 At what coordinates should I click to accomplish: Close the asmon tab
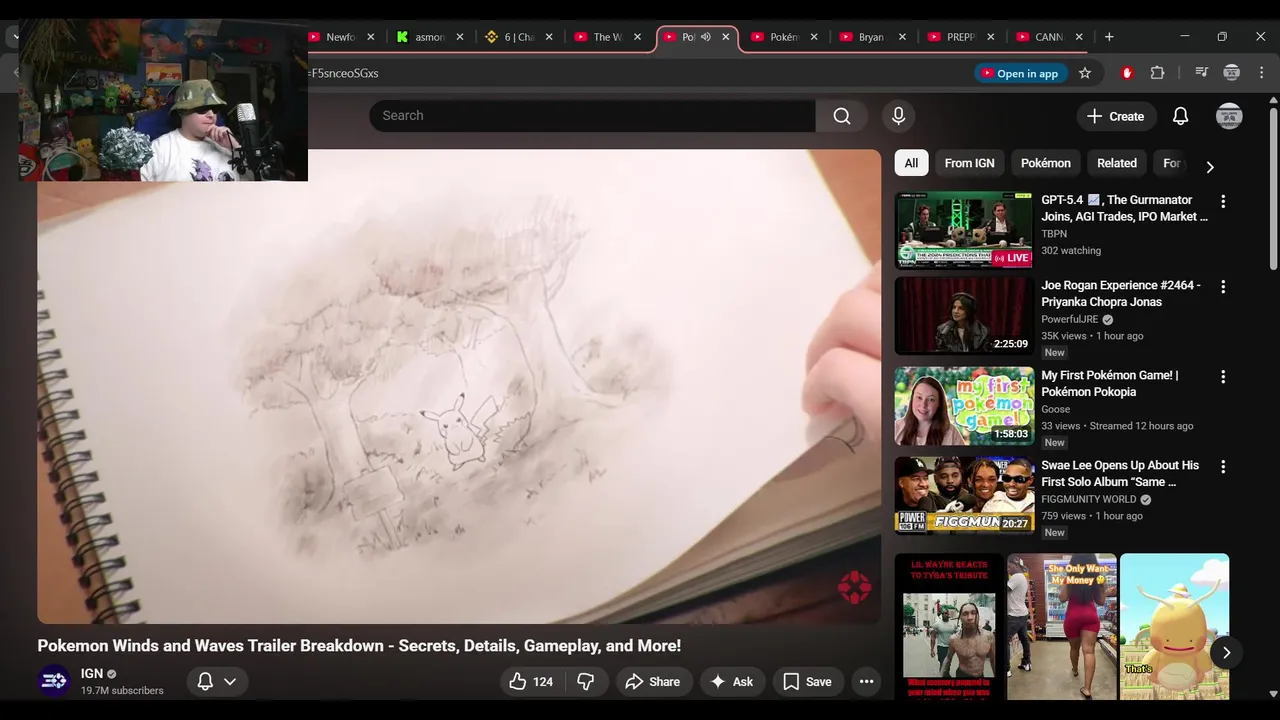(460, 37)
